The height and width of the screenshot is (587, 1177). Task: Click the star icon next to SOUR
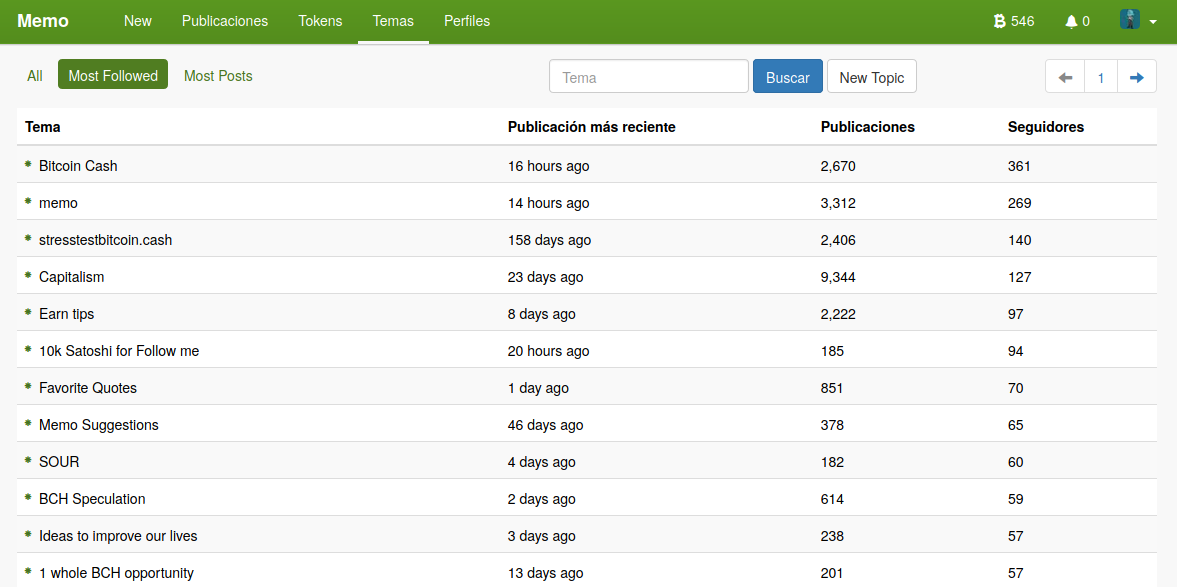click(x=28, y=461)
